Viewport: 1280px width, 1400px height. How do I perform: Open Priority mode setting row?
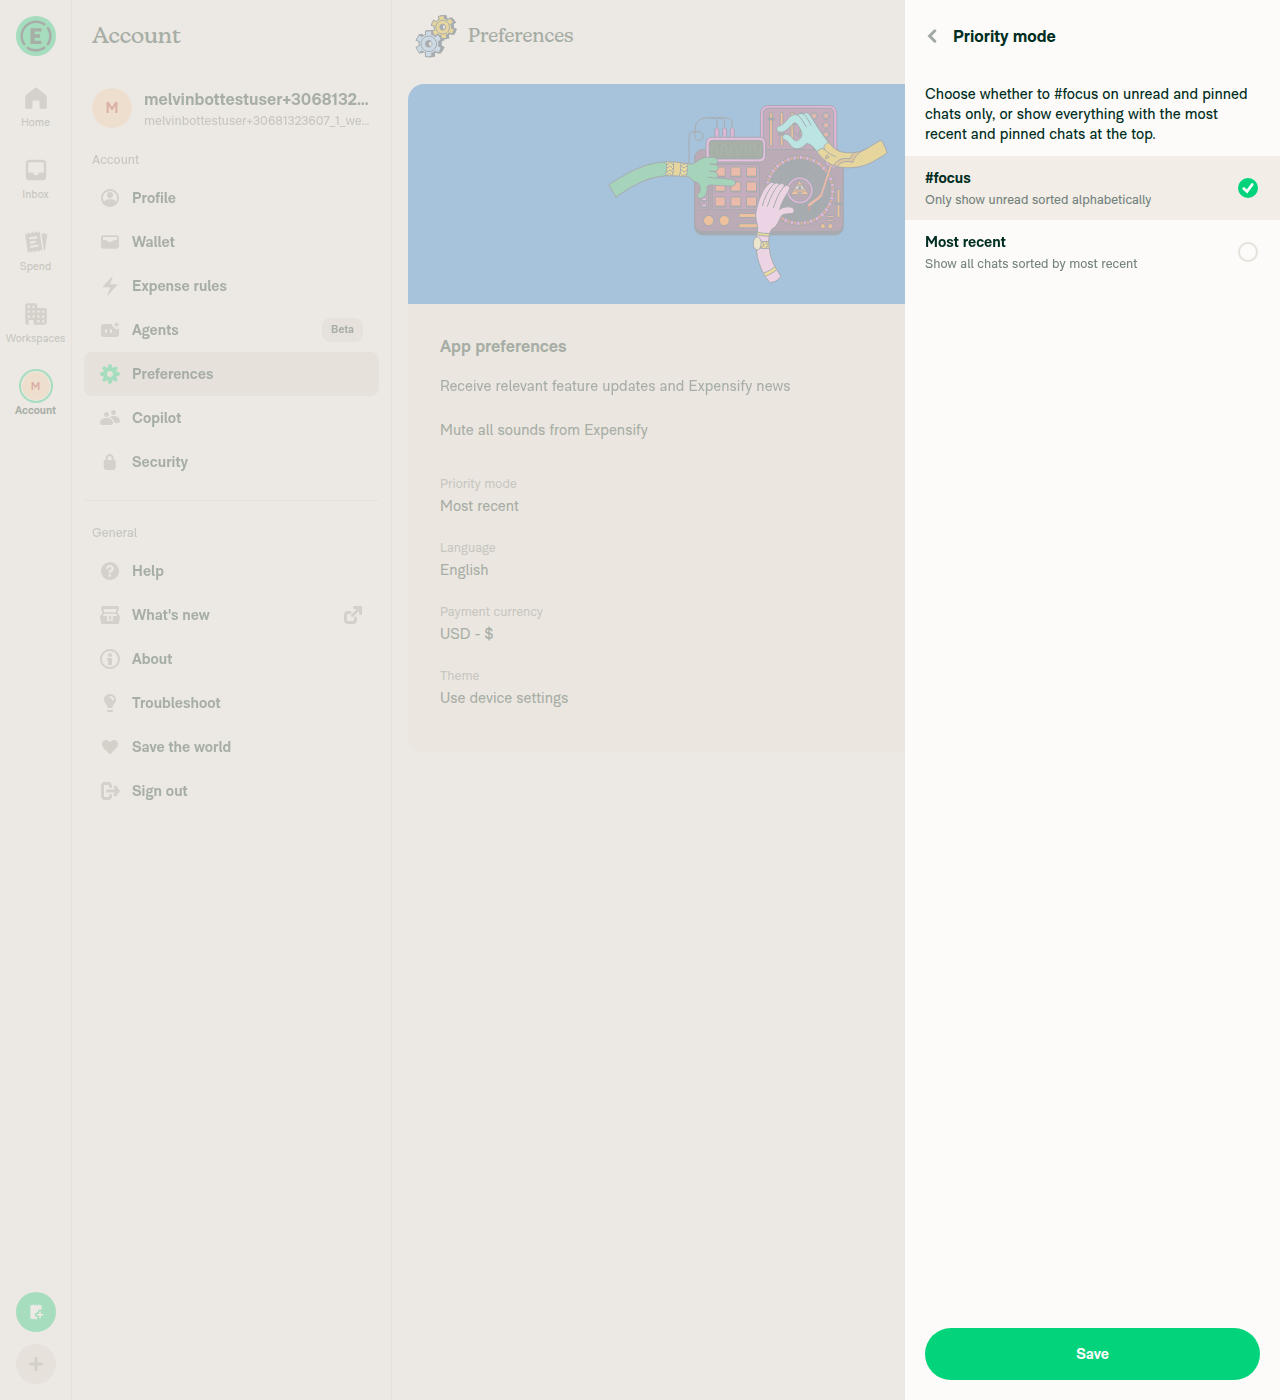tap(656, 496)
